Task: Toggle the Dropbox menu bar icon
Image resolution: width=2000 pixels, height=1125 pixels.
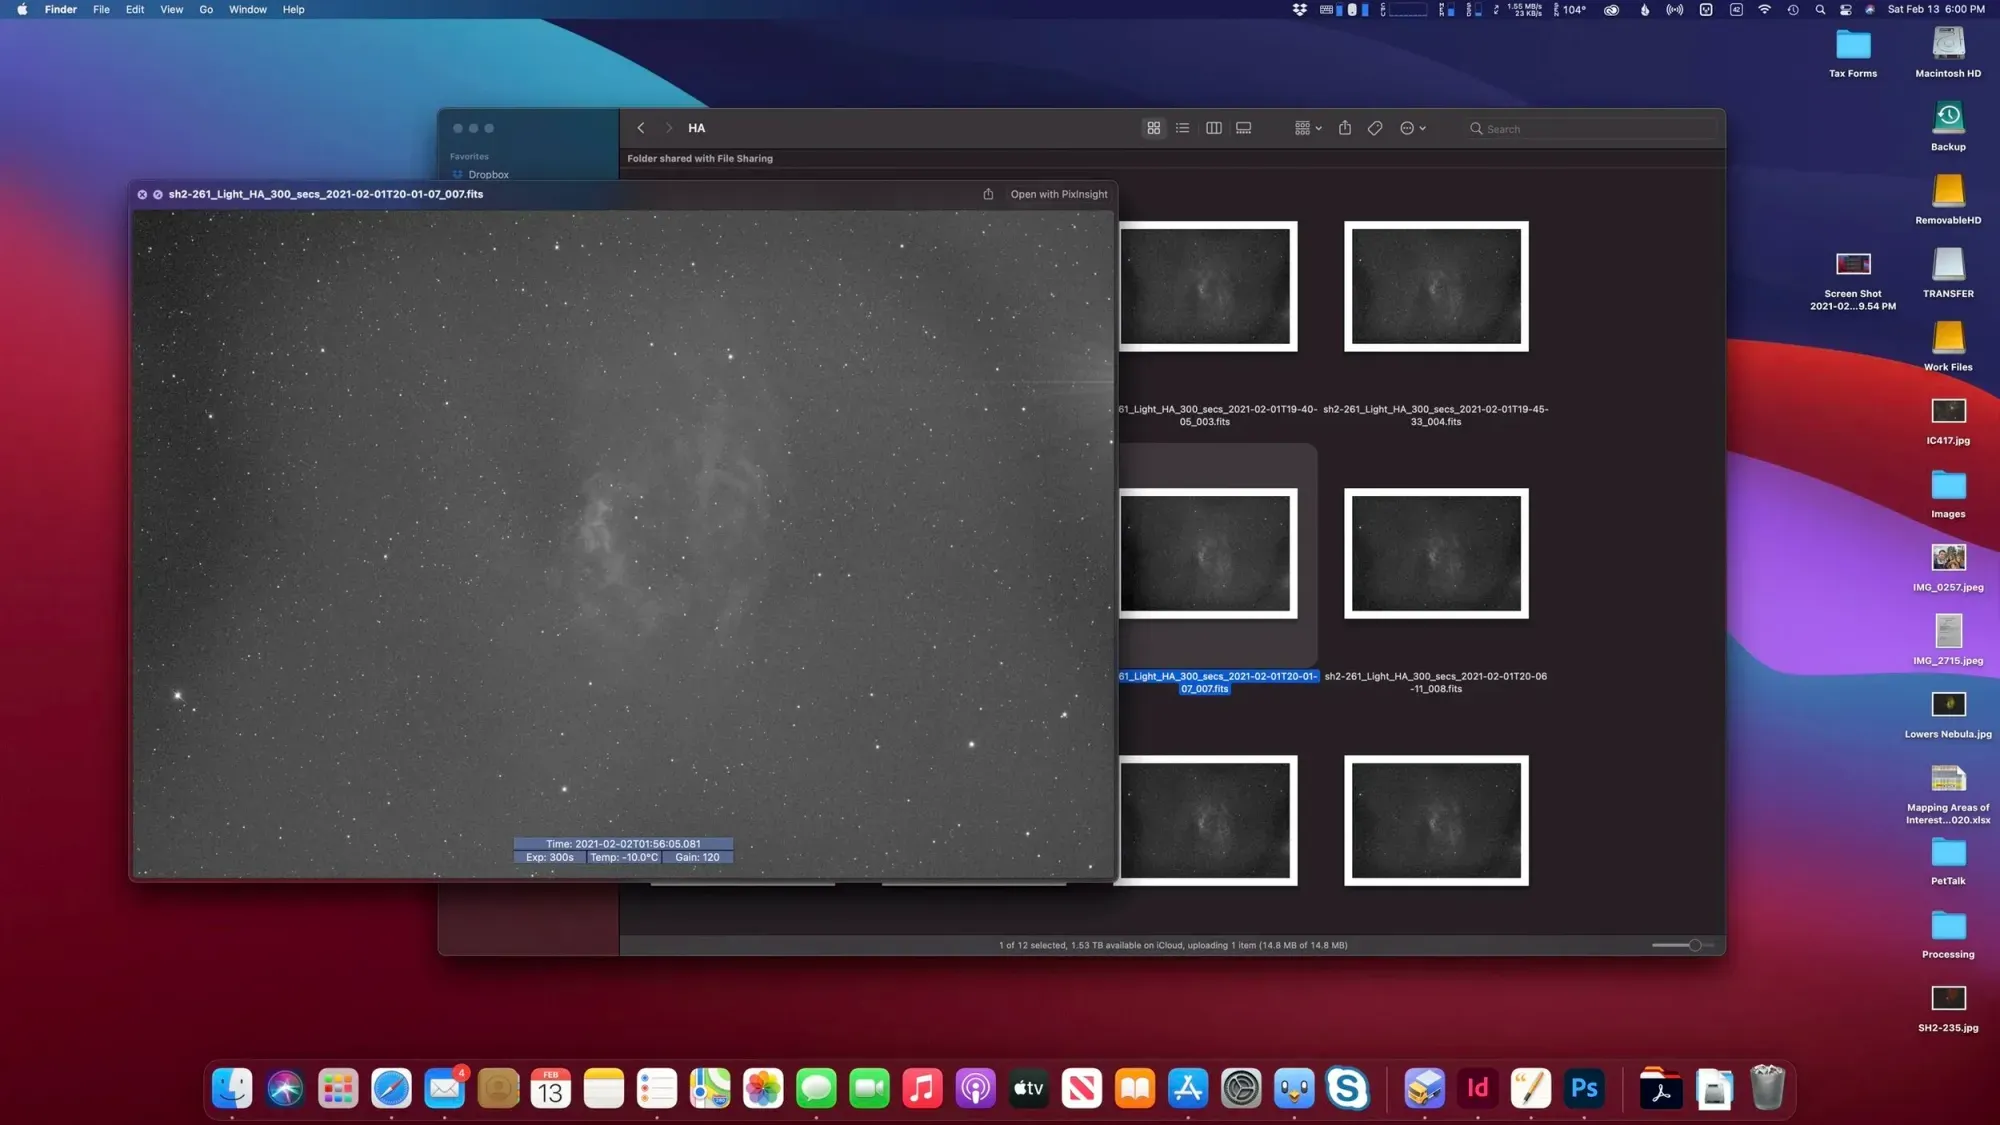Action: tap(1297, 9)
